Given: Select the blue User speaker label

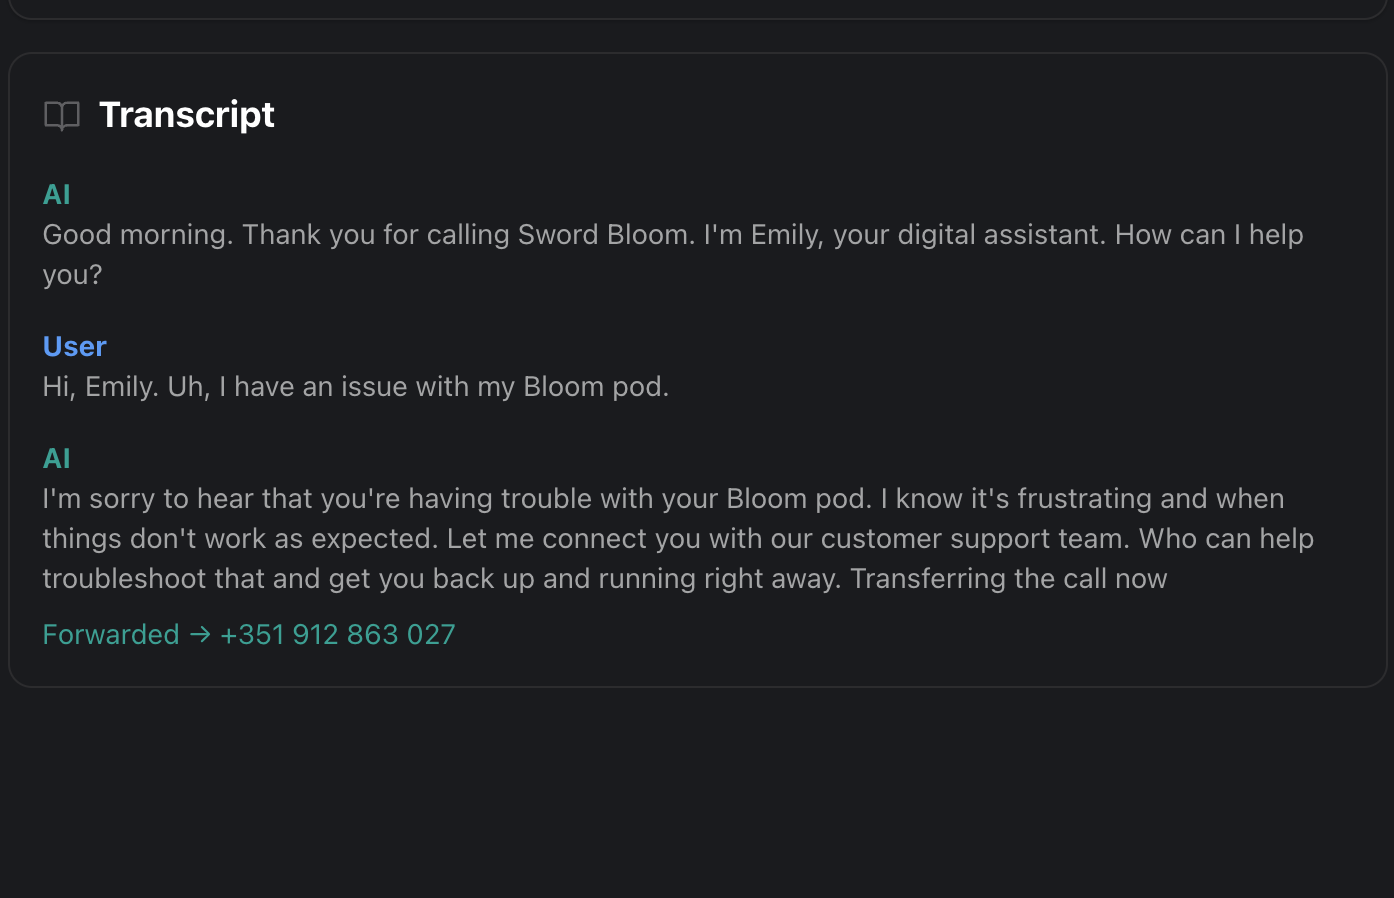Looking at the screenshot, I should tap(75, 346).
